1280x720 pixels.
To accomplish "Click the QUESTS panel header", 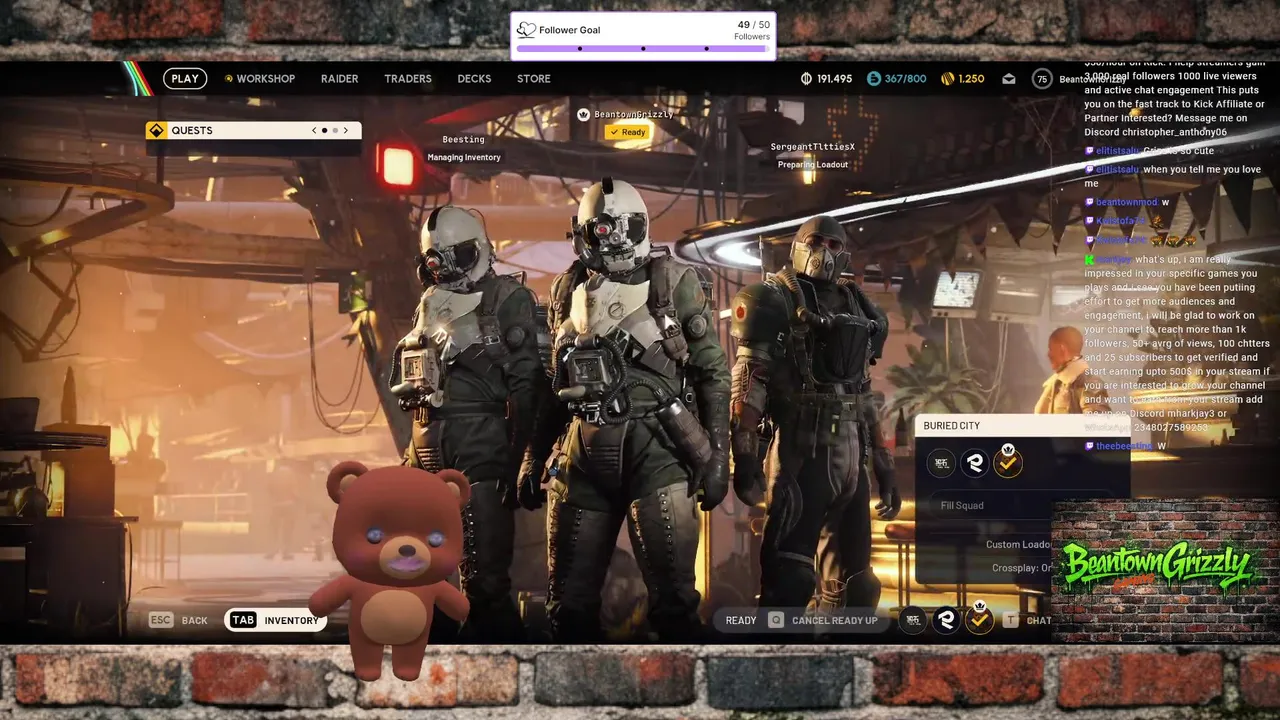I will click(254, 130).
